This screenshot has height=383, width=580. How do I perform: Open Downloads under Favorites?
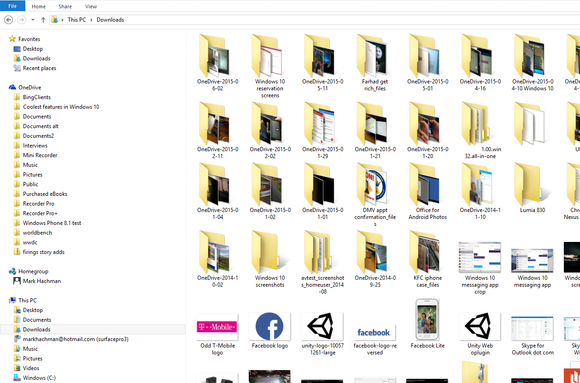(36, 58)
